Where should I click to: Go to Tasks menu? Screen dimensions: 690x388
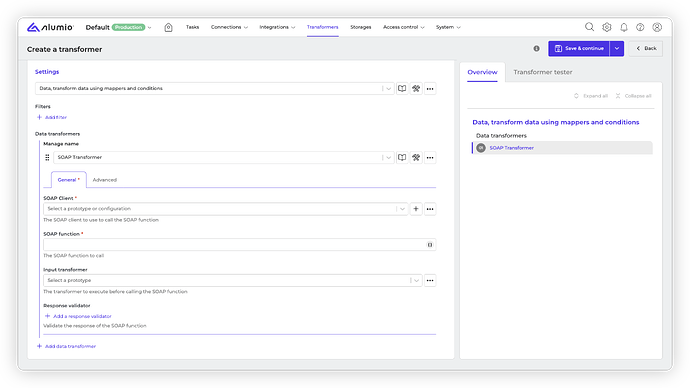(x=192, y=27)
